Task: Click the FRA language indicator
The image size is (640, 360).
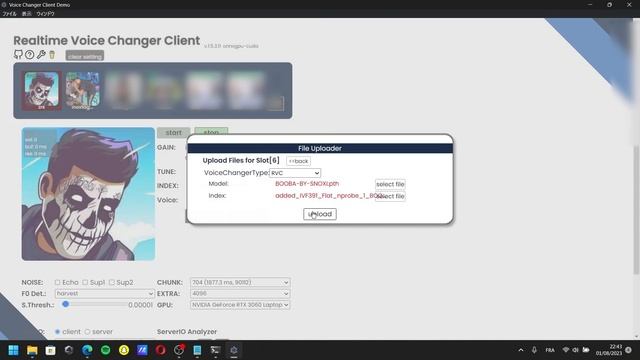Action: tap(550, 350)
